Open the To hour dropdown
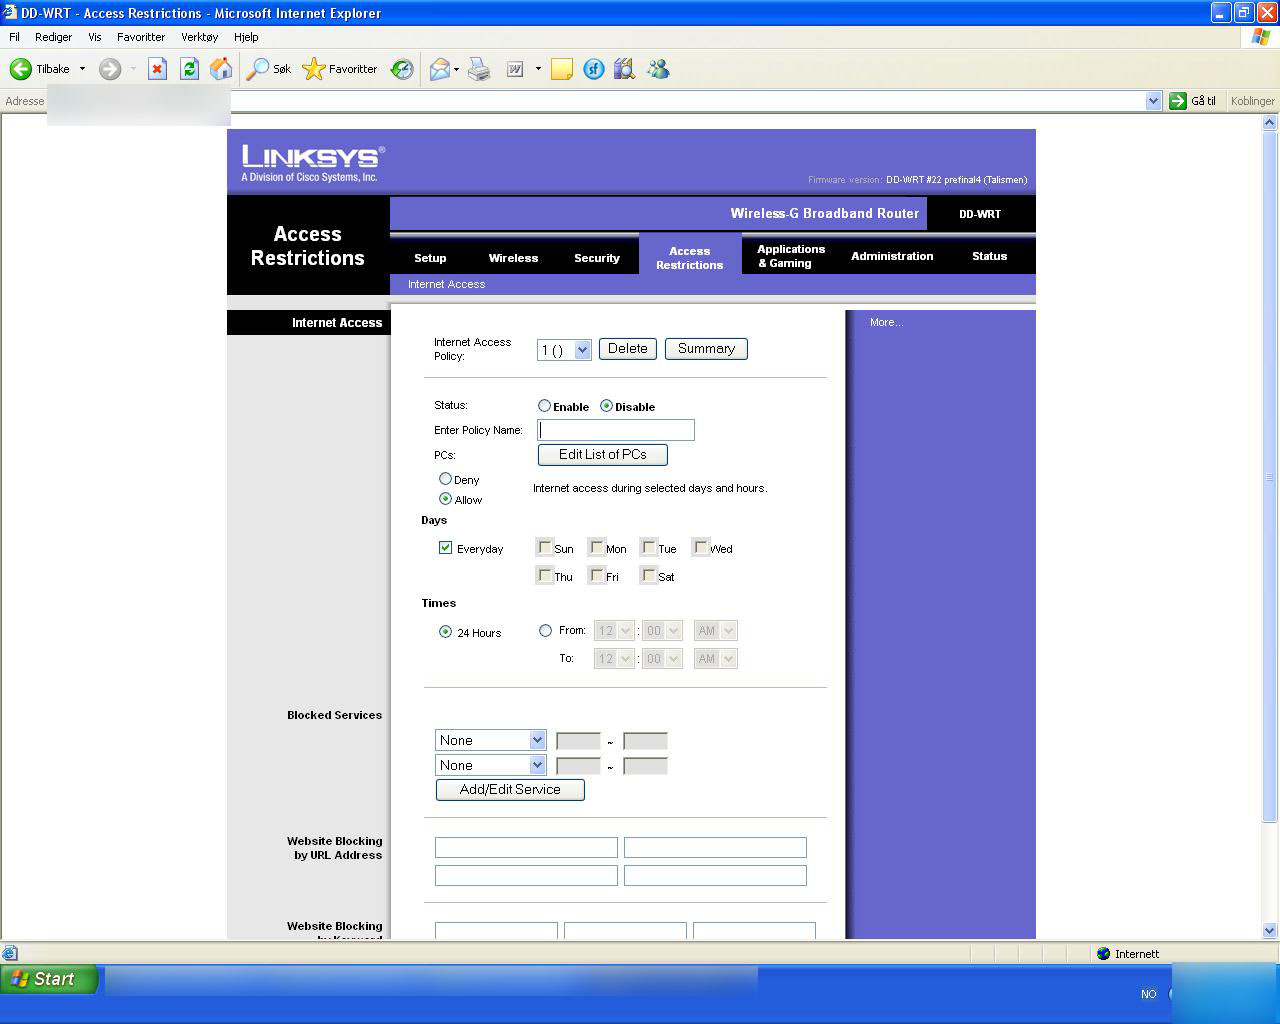This screenshot has height=1024, width=1280. pyautogui.click(x=614, y=659)
